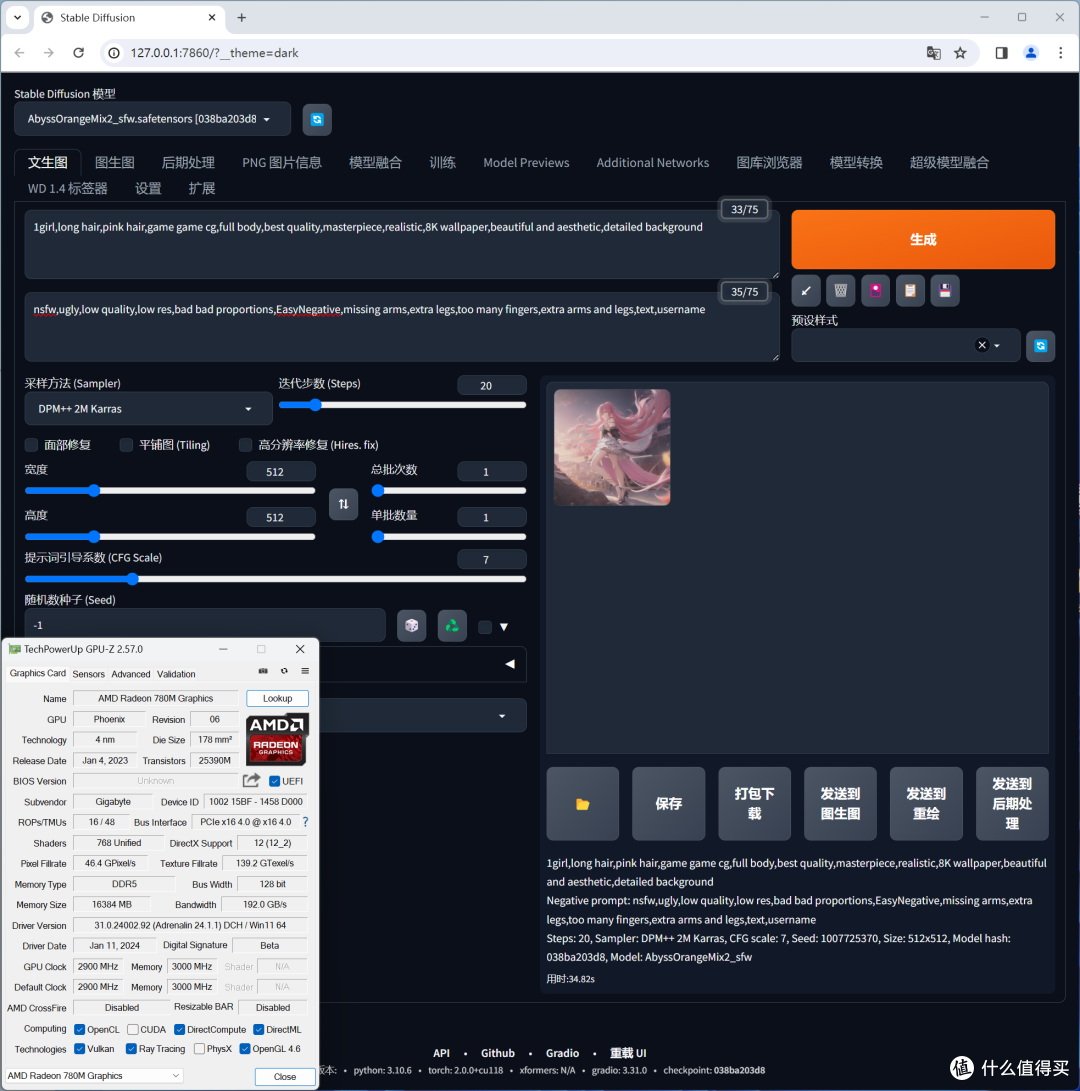This screenshot has width=1080, height=1091.
Task: Click the 重载 UI footer link
Action: point(628,1053)
